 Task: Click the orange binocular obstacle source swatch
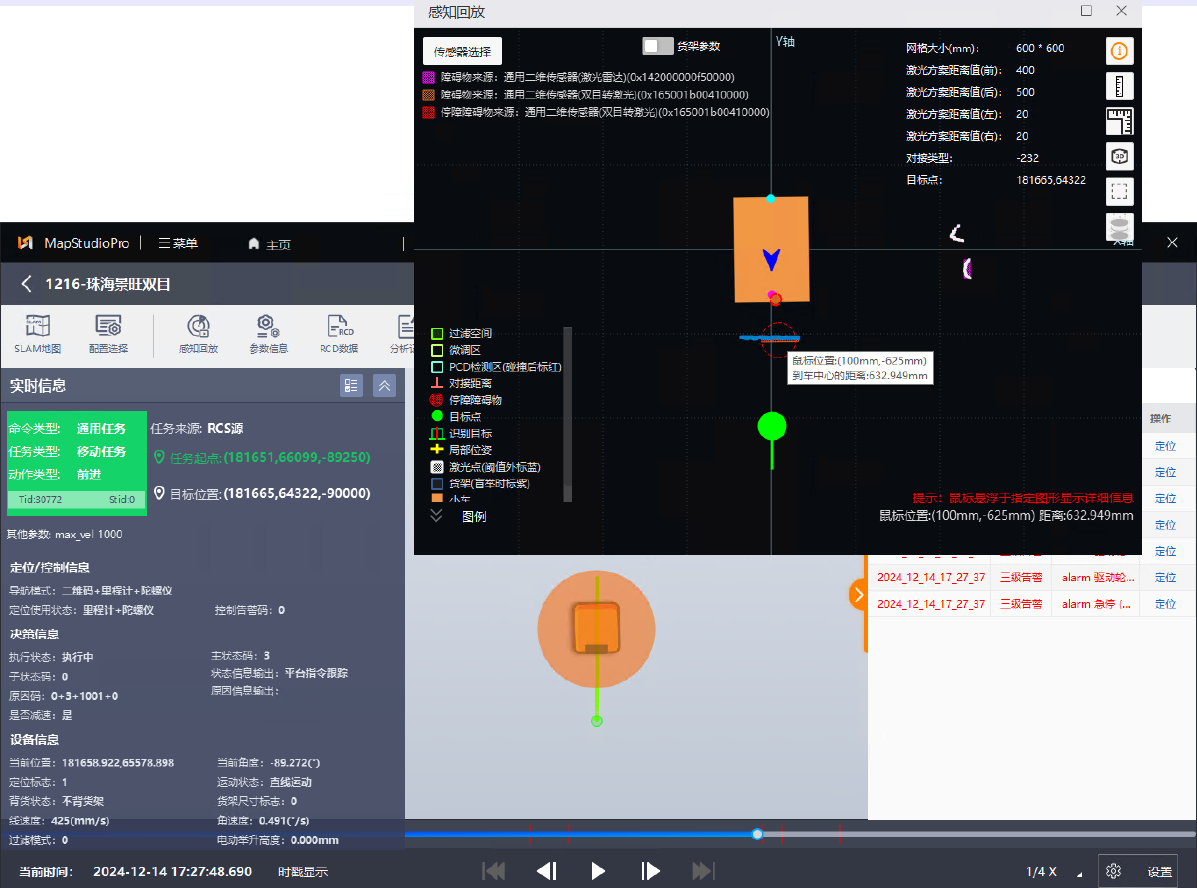pyautogui.click(x=428, y=95)
